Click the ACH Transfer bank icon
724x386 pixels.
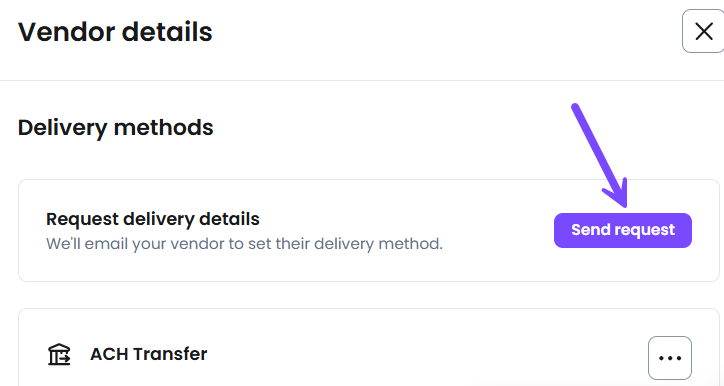pyautogui.click(x=59, y=355)
